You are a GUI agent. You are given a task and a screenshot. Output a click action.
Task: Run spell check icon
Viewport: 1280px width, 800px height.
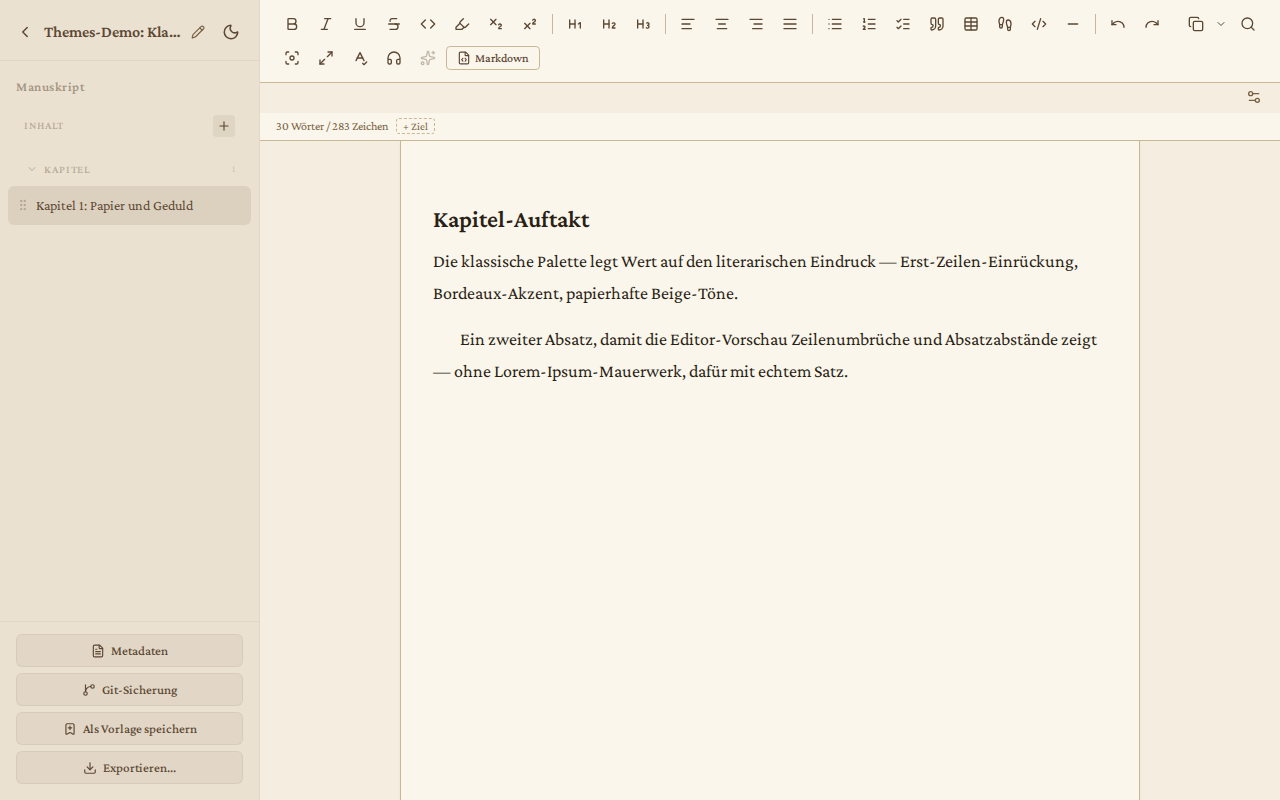click(360, 58)
